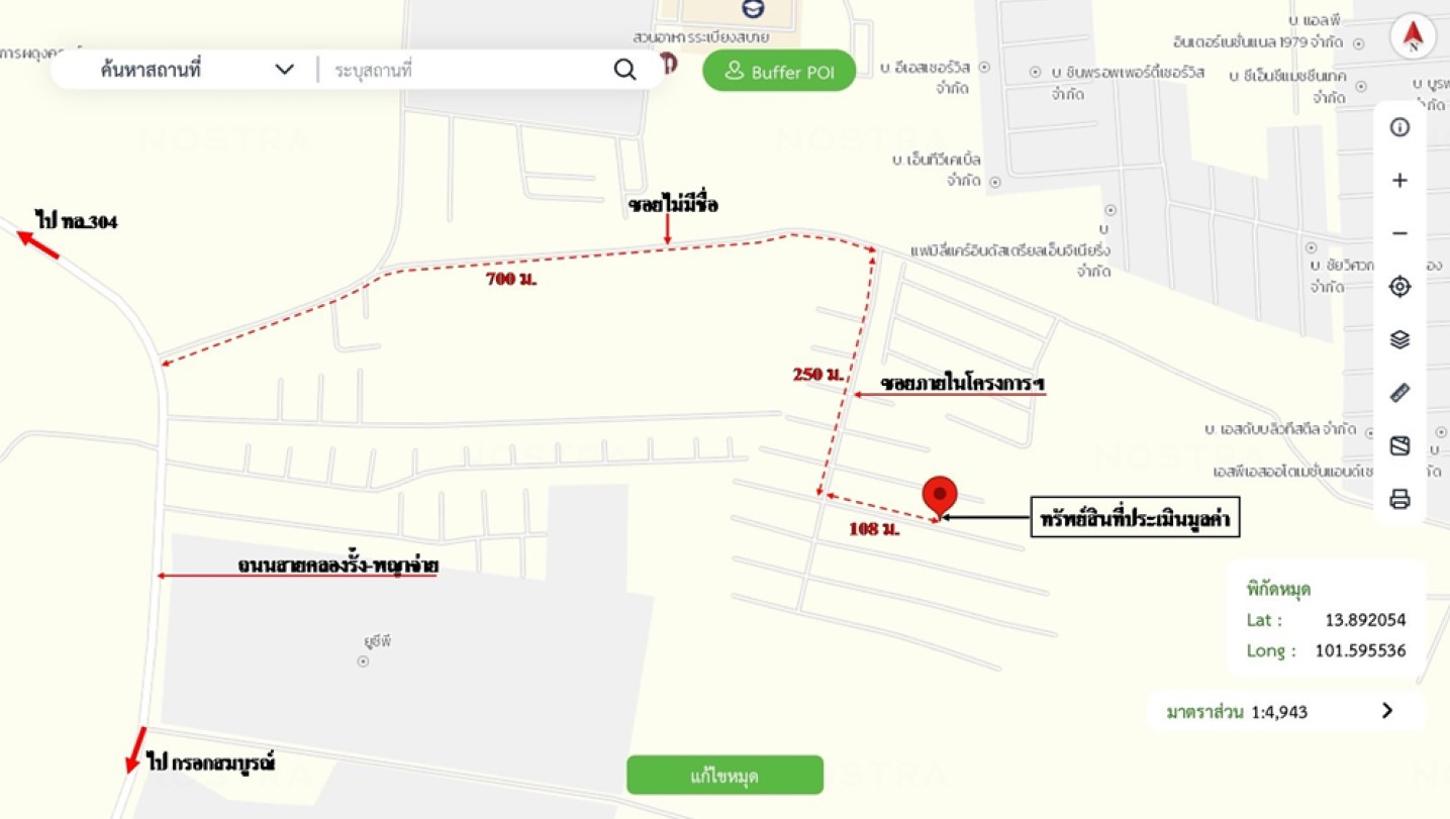Open the map layers icon
The height and width of the screenshot is (819, 1450).
click(x=1400, y=340)
